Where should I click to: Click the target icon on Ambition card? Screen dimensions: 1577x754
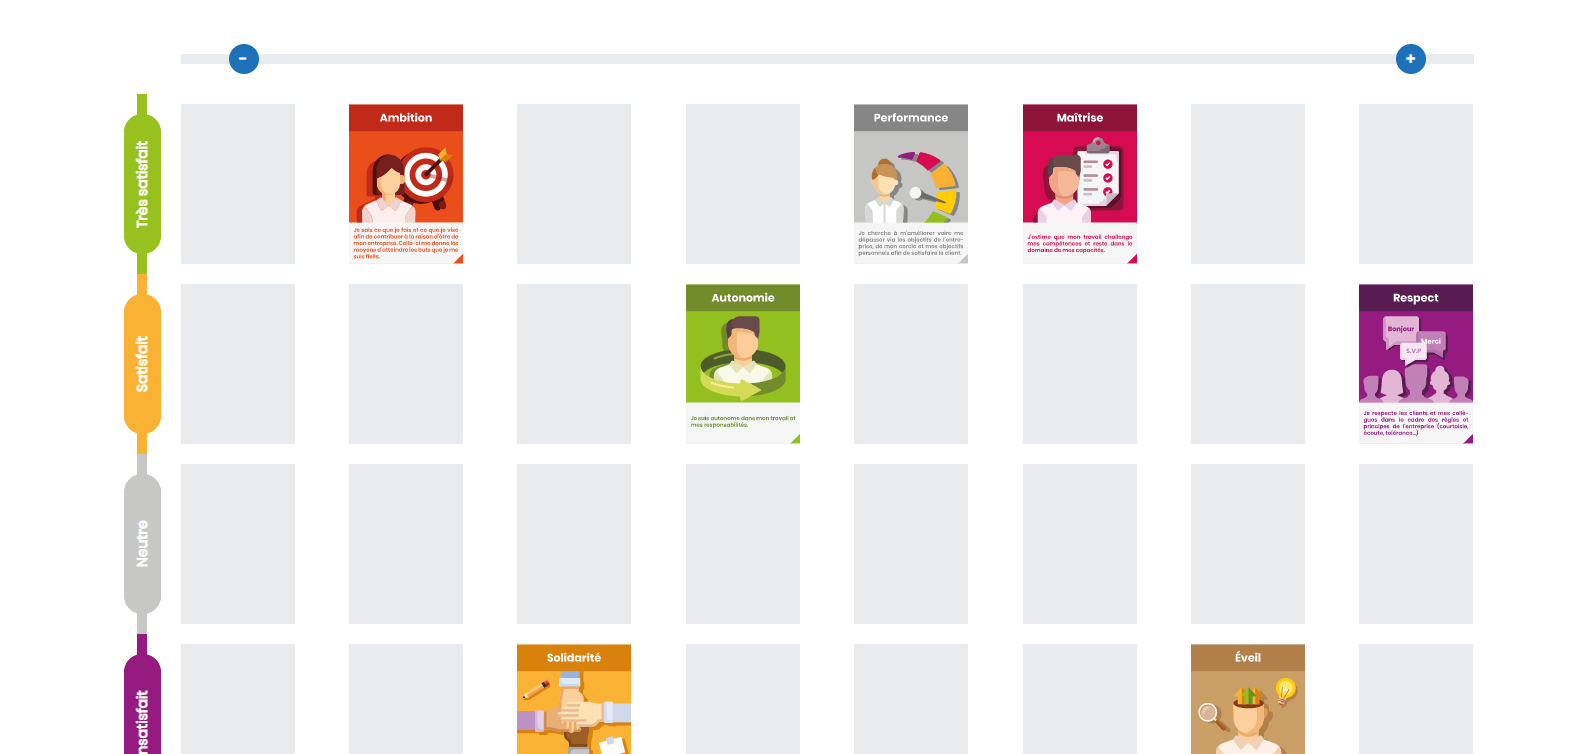click(428, 174)
